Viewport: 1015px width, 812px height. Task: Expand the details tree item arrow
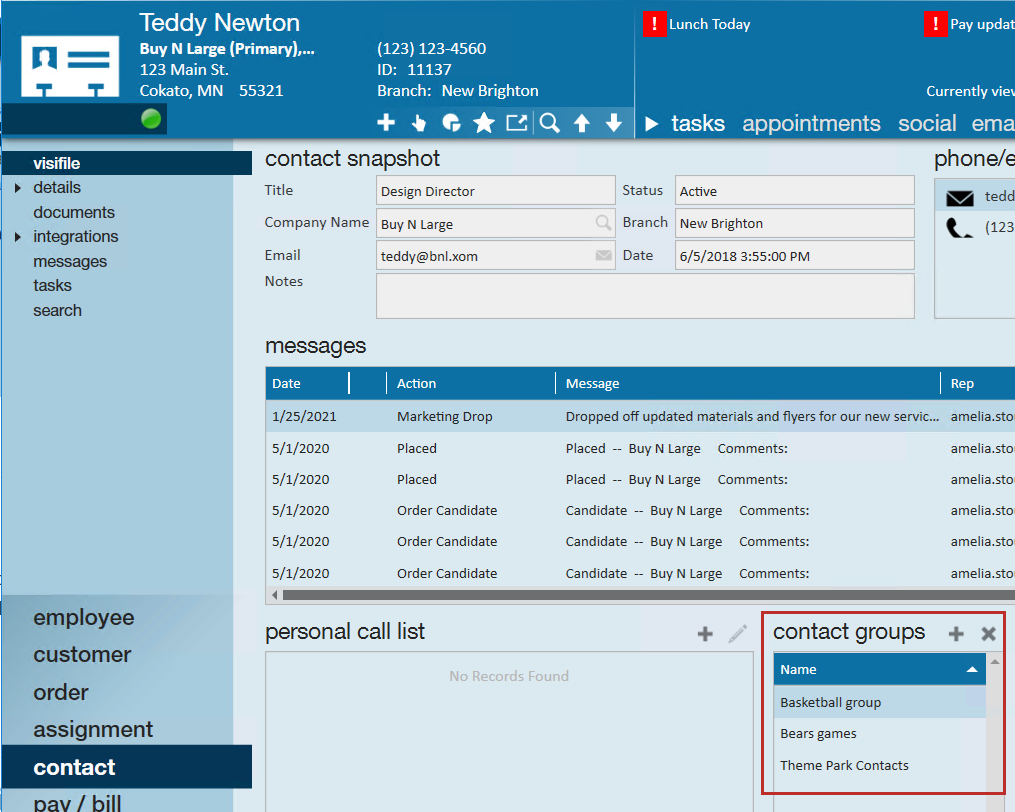[18, 188]
